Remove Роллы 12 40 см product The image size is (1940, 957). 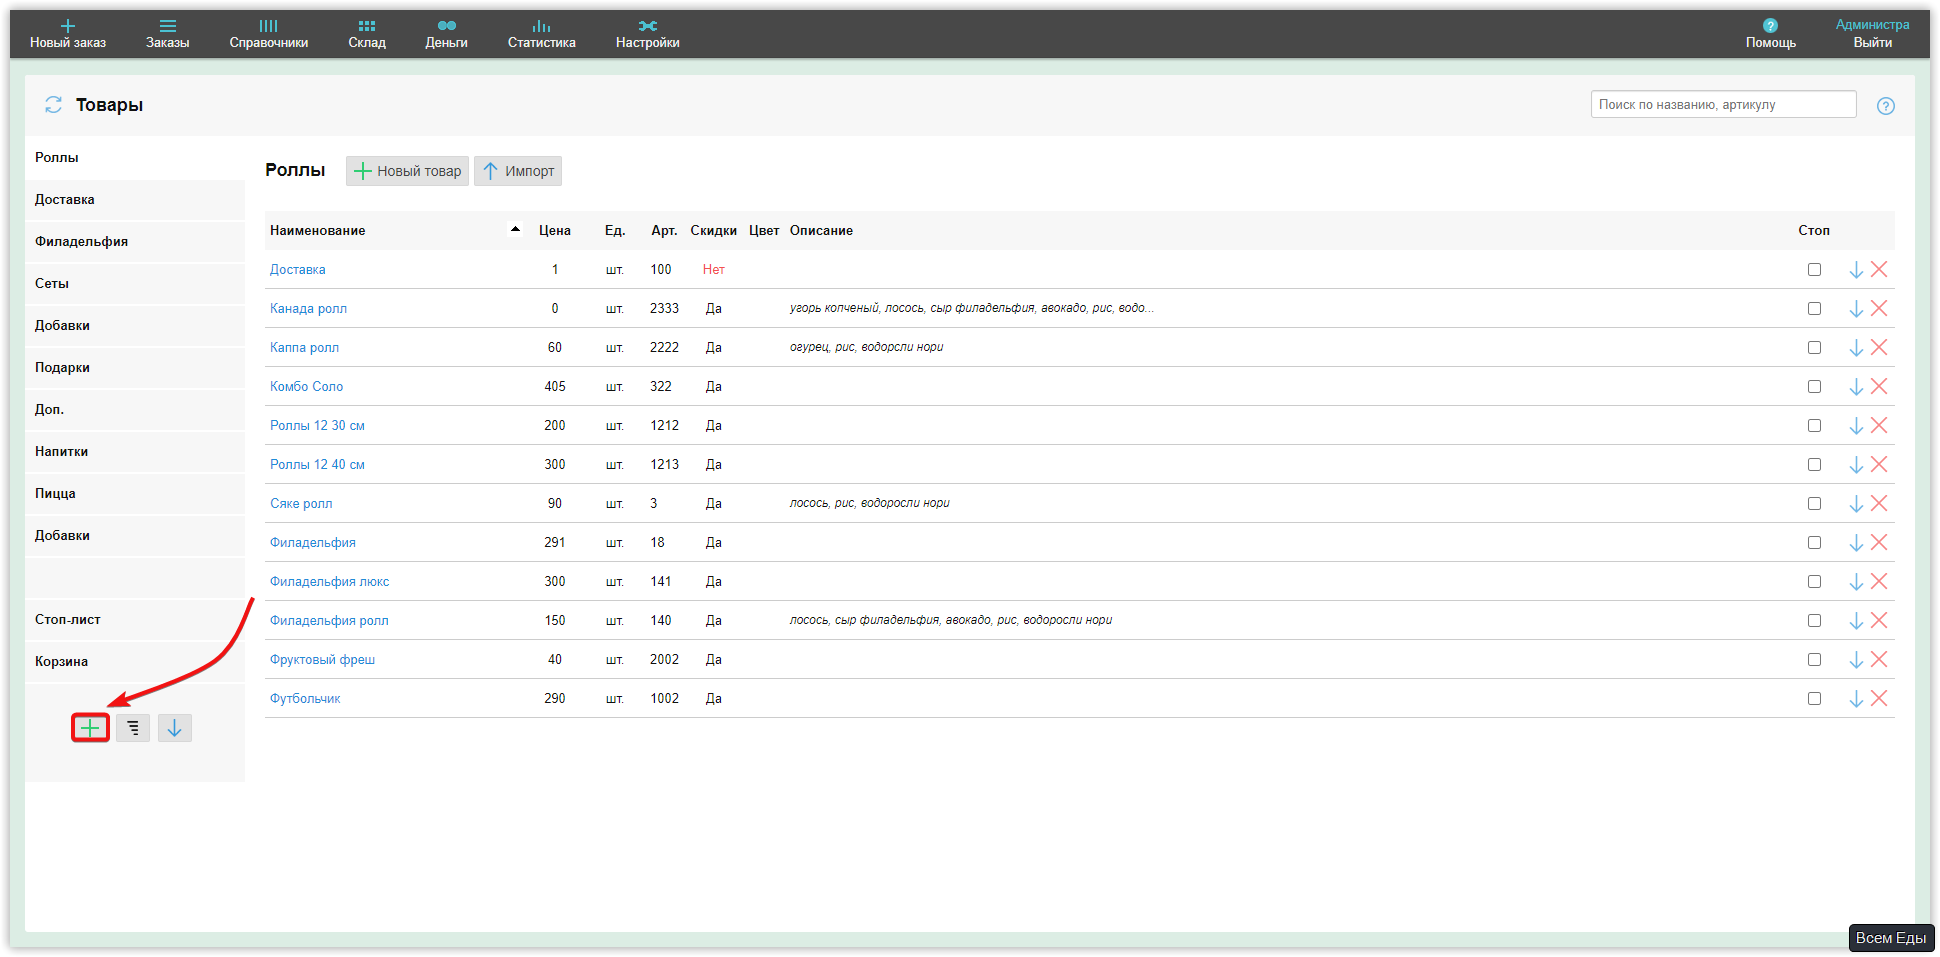[x=1880, y=464]
